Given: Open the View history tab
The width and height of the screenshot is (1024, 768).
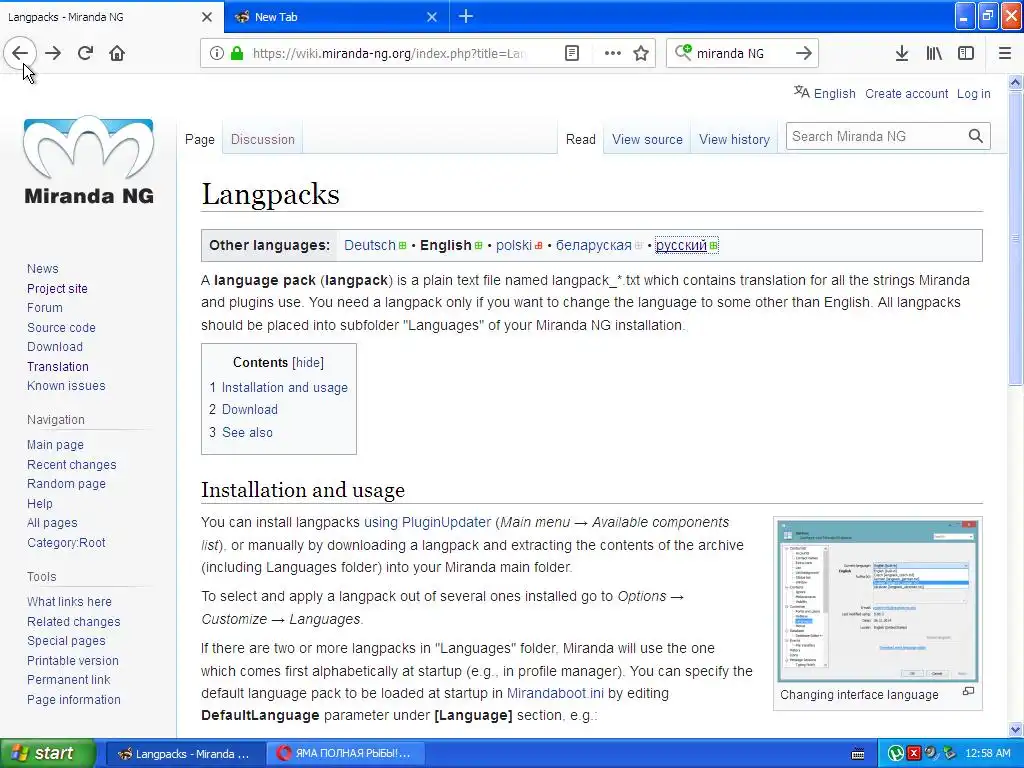Looking at the screenshot, I should pos(734,139).
